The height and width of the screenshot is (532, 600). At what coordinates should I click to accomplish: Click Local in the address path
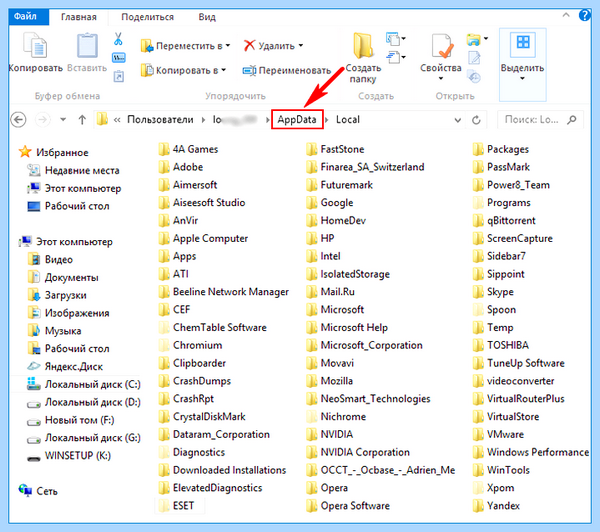pos(348,120)
